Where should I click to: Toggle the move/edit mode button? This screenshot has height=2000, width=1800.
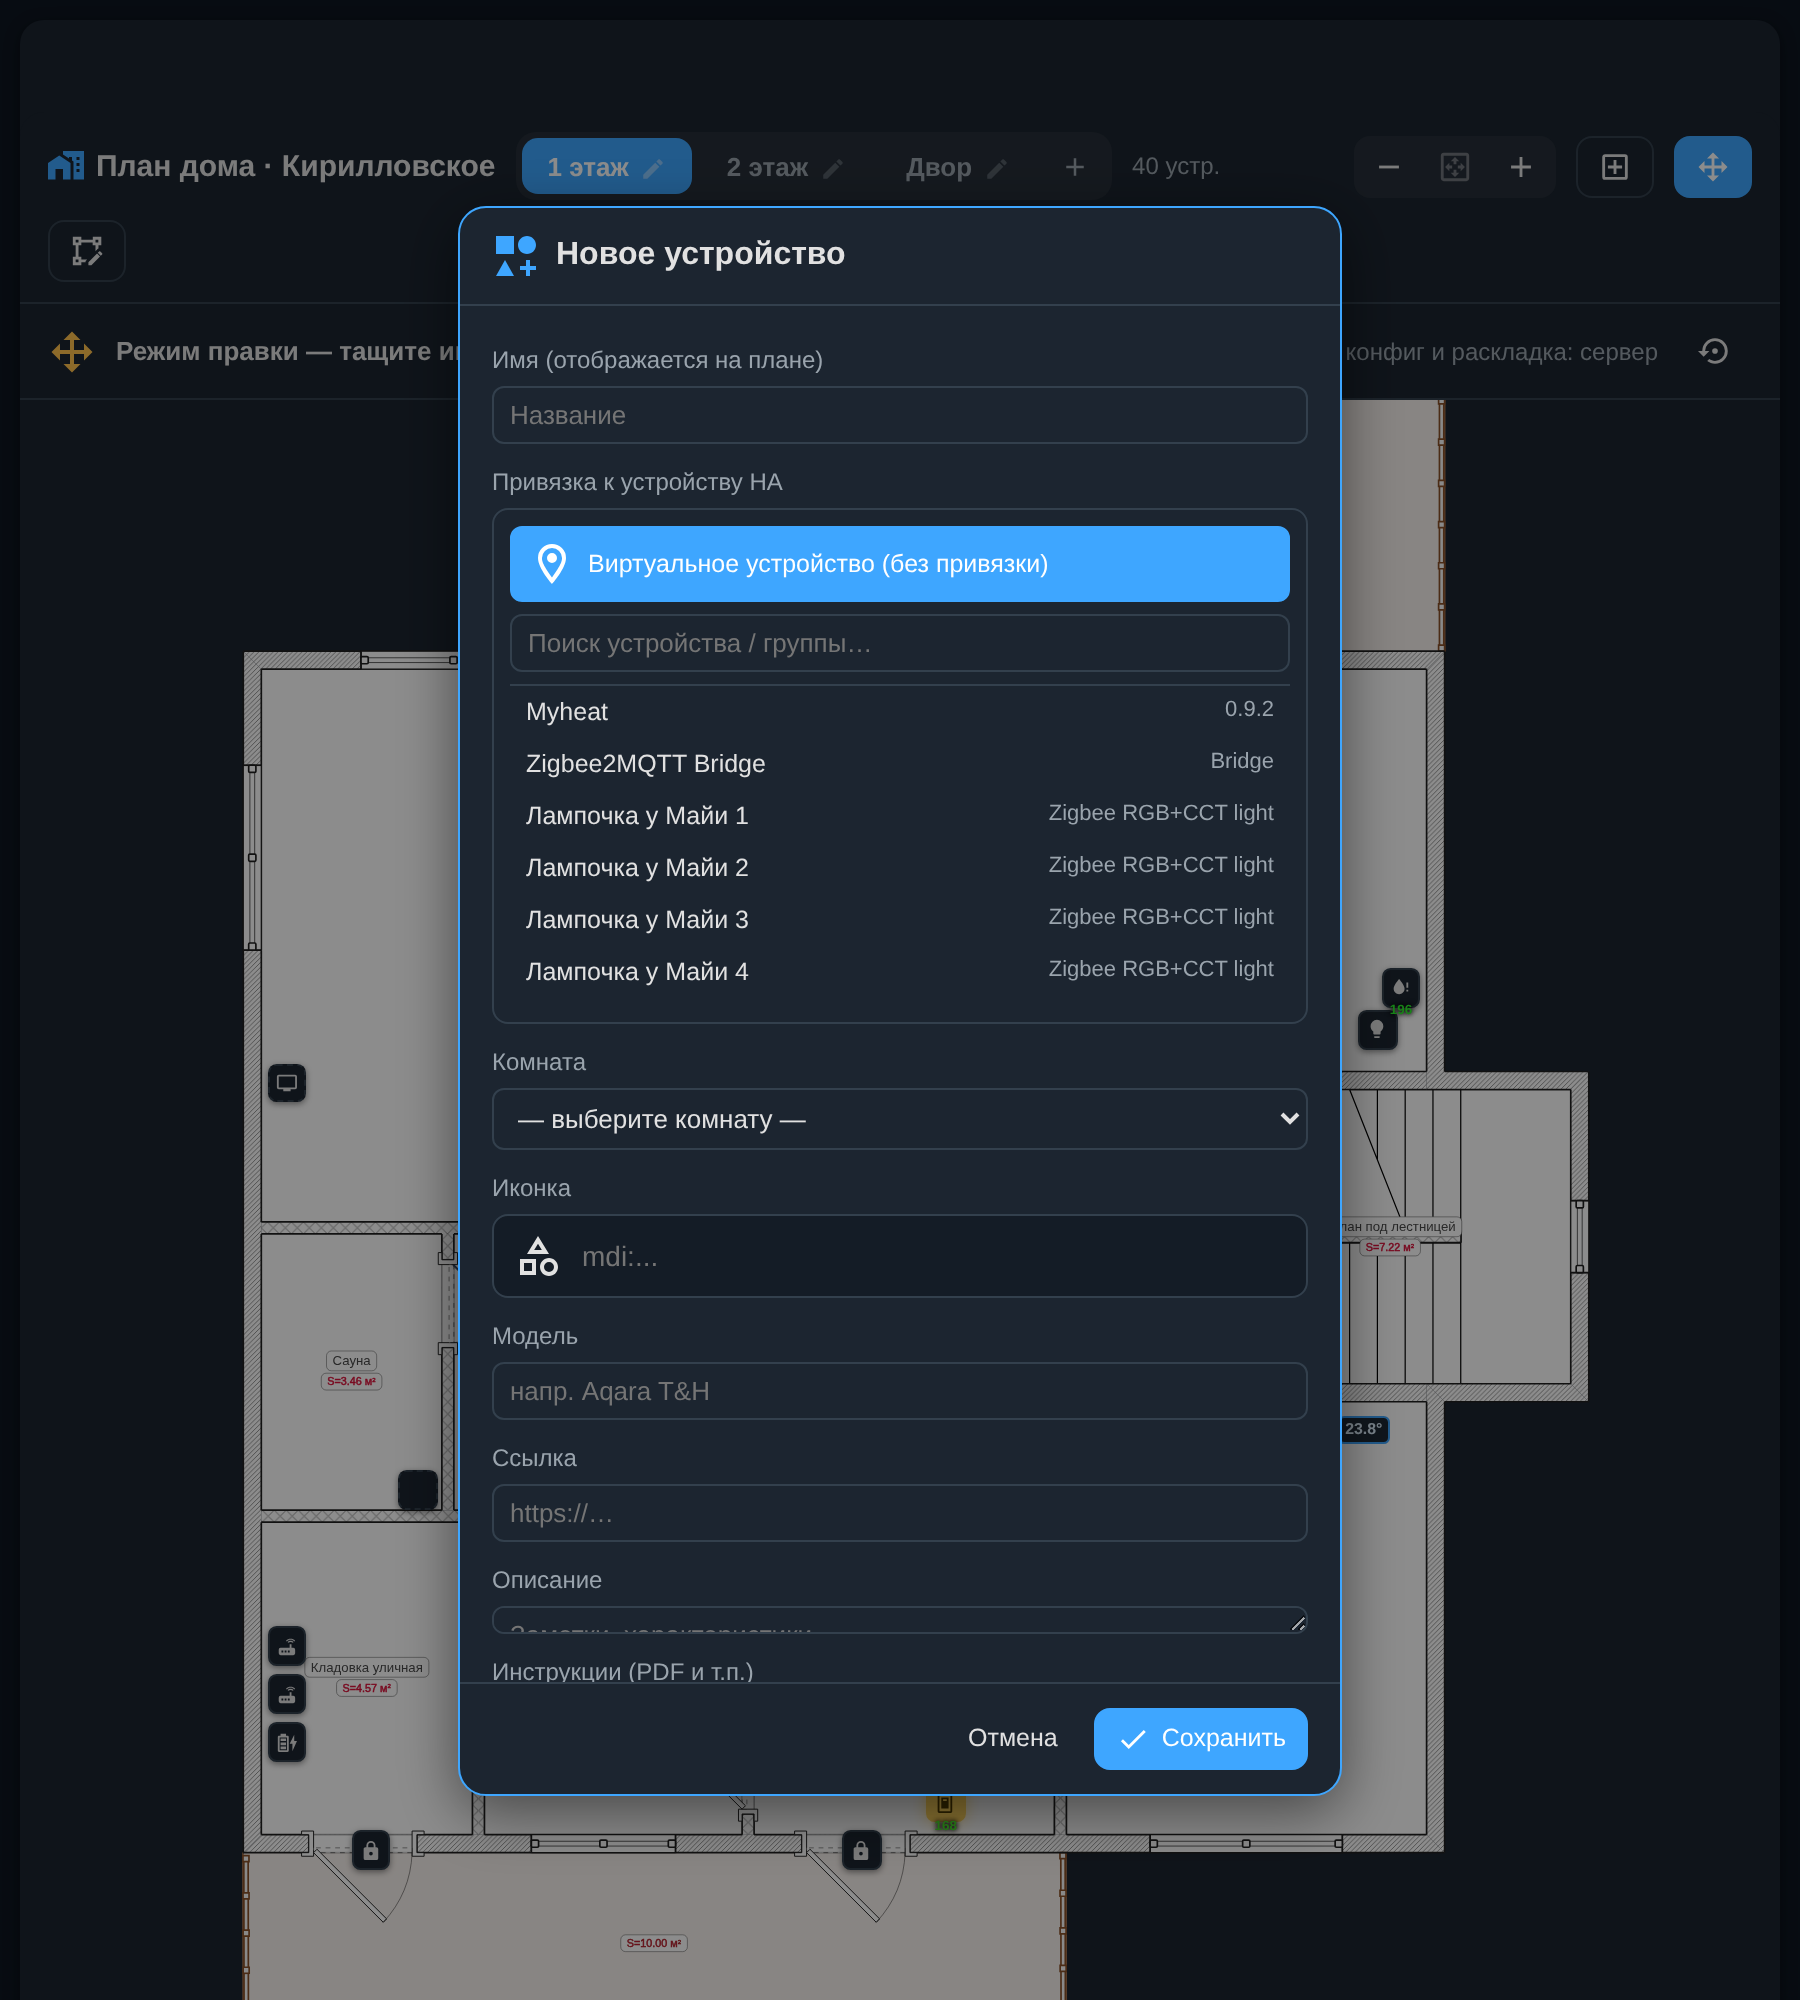coord(1712,167)
